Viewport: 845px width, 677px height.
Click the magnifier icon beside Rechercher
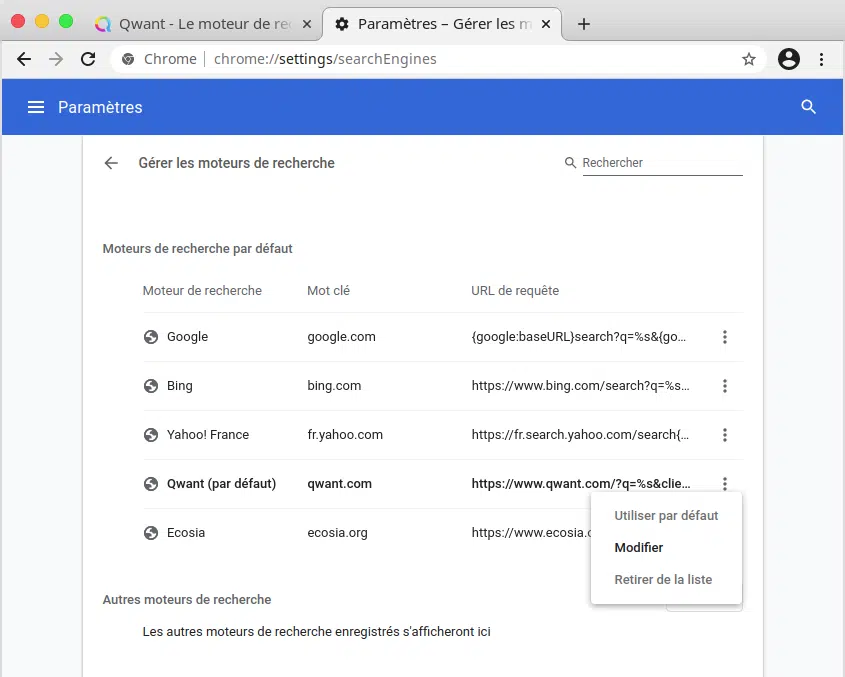pyautogui.click(x=570, y=162)
